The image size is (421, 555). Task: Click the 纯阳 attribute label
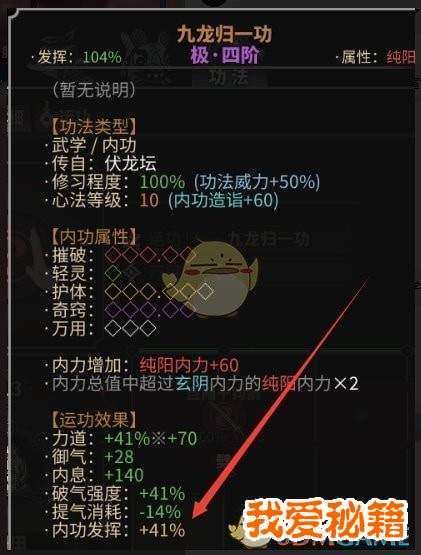[x=401, y=57]
